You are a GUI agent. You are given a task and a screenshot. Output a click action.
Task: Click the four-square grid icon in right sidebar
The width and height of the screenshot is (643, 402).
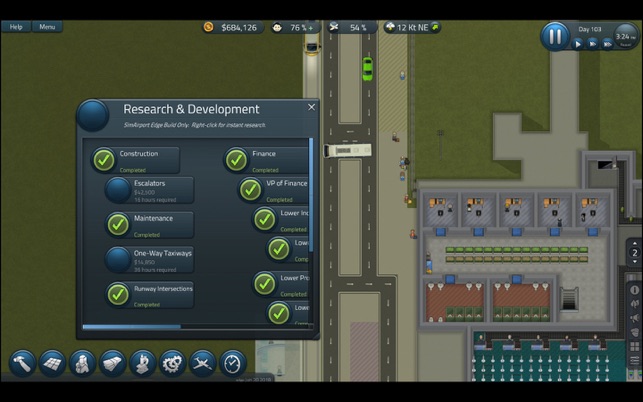[634, 347]
